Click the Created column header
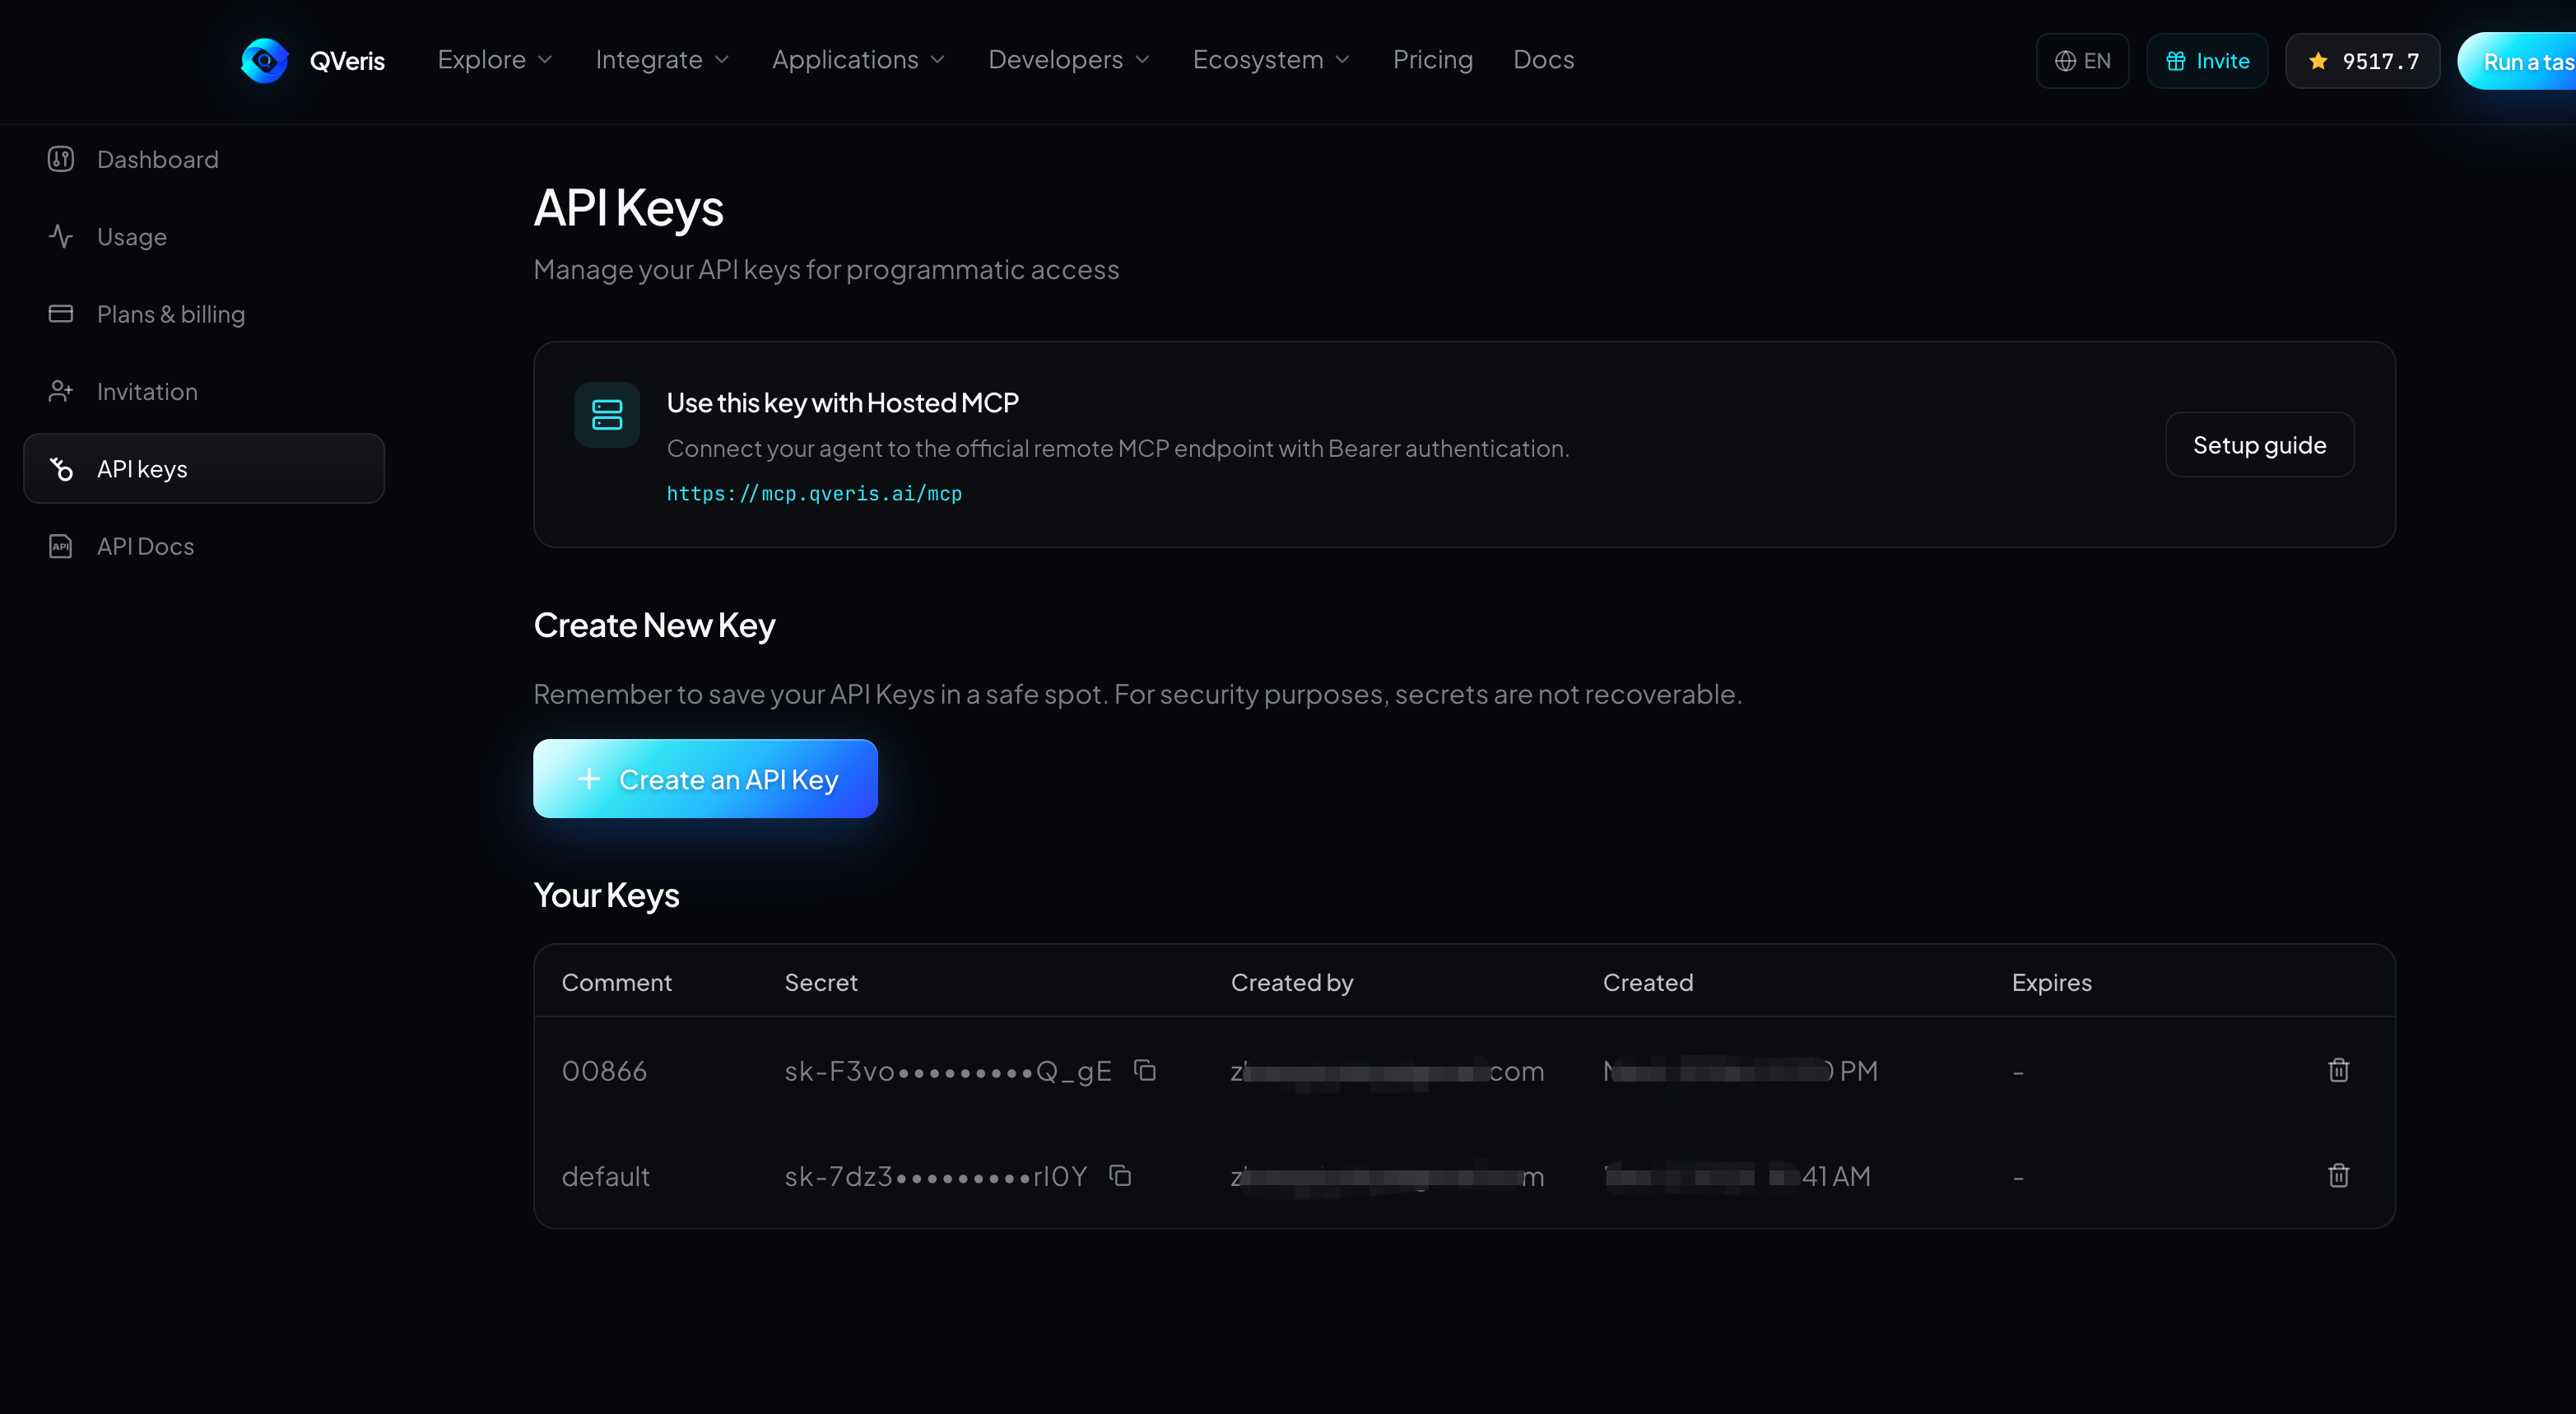The height and width of the screenshot is (1414, 2576). point(1648,982)
